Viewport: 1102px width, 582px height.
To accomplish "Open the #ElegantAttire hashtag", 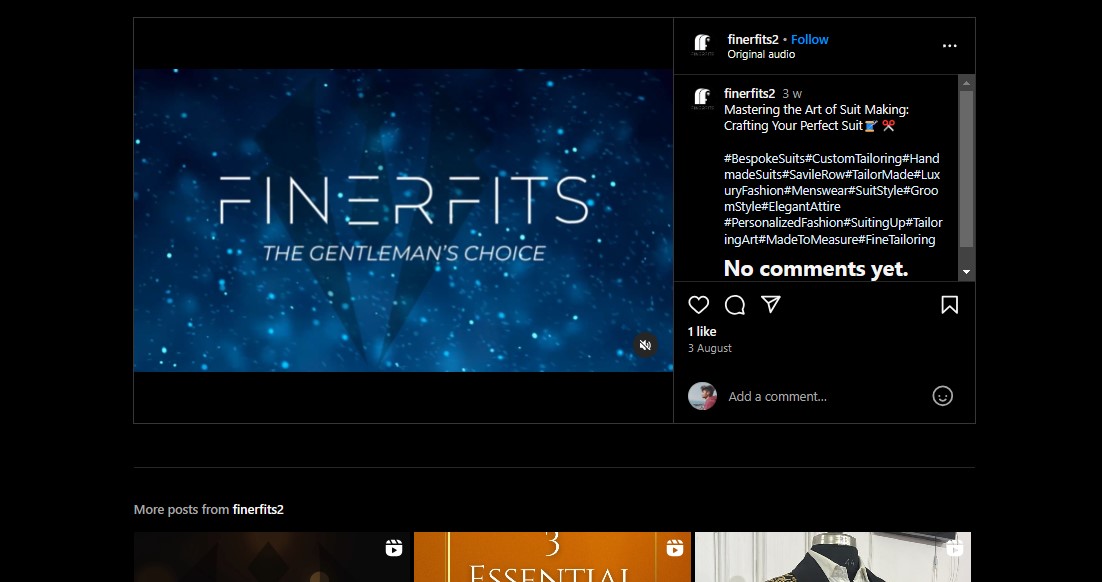I will (x=801, y=207).
